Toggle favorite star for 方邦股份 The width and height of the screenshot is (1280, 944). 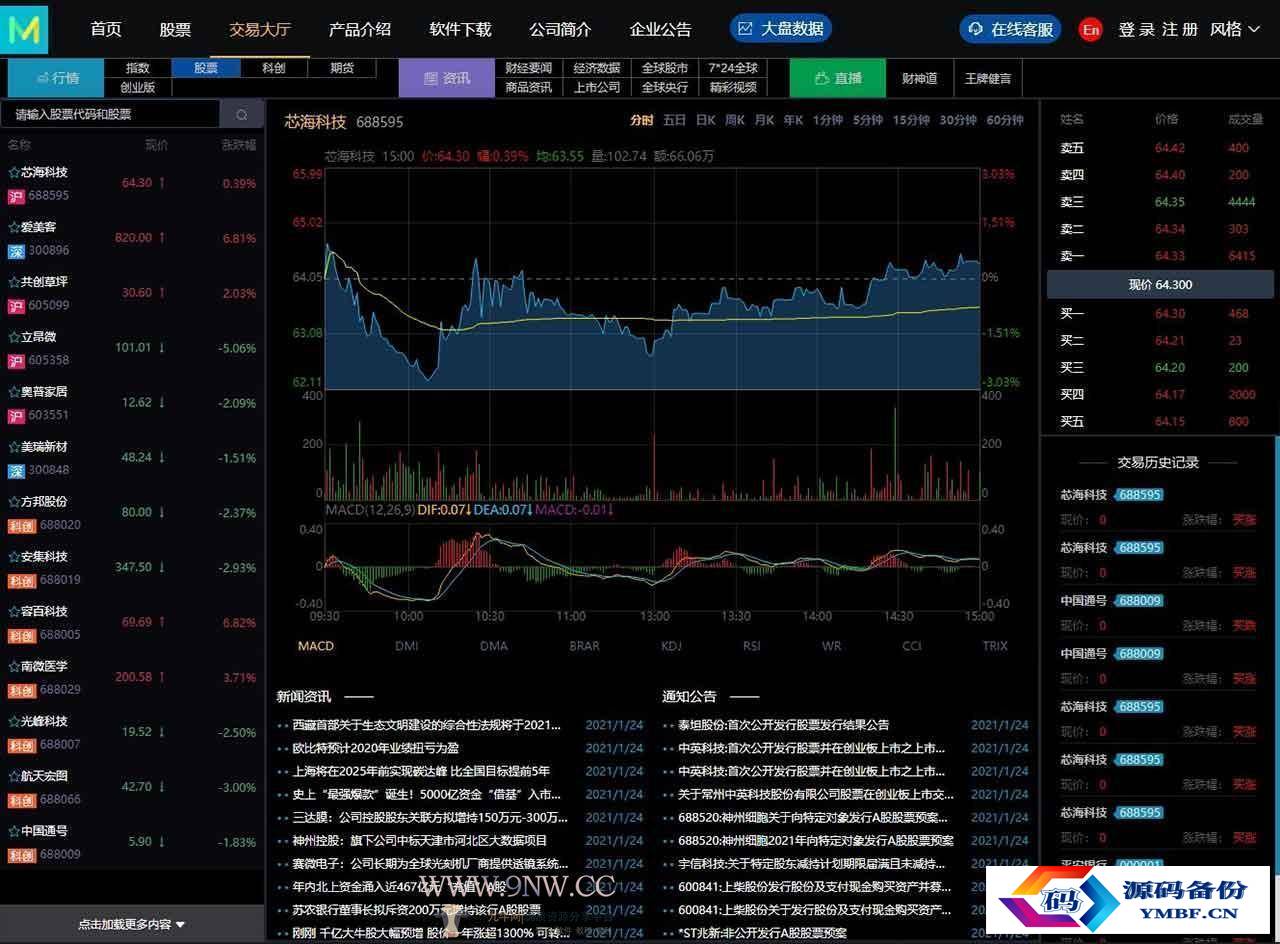(14, 502)
